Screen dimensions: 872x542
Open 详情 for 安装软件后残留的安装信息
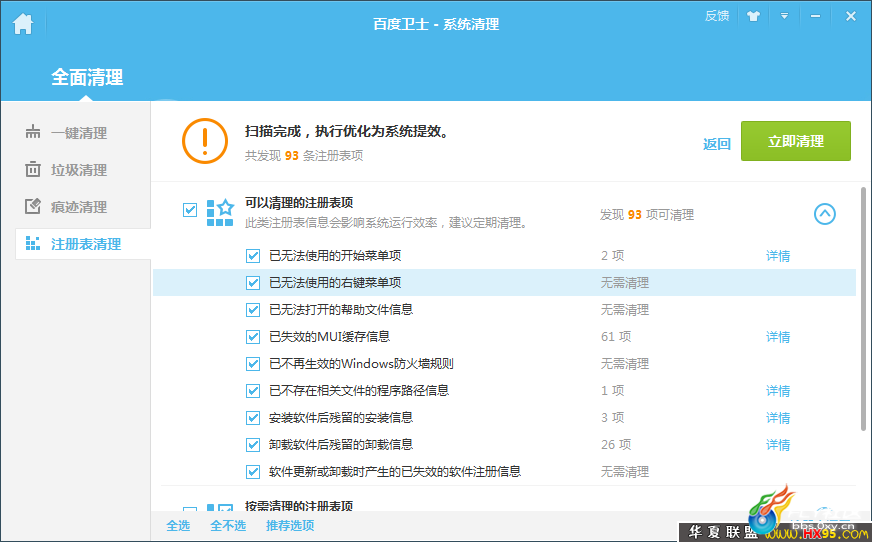click(778, 418)
